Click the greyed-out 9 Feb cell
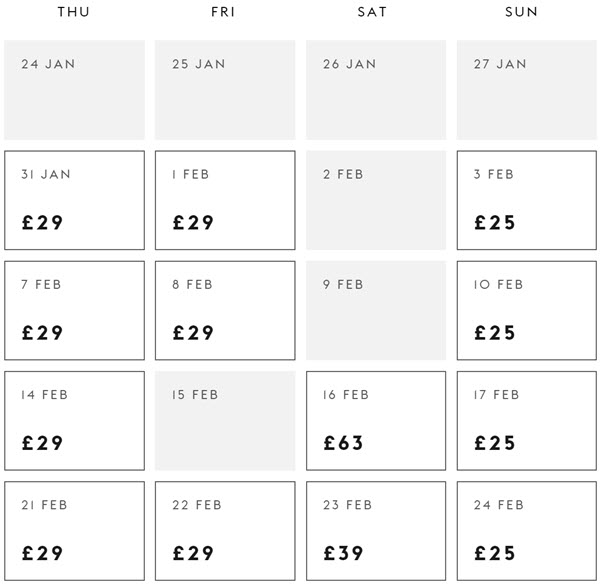The height and width of the screenshot is (584, 600). point(376,310)
